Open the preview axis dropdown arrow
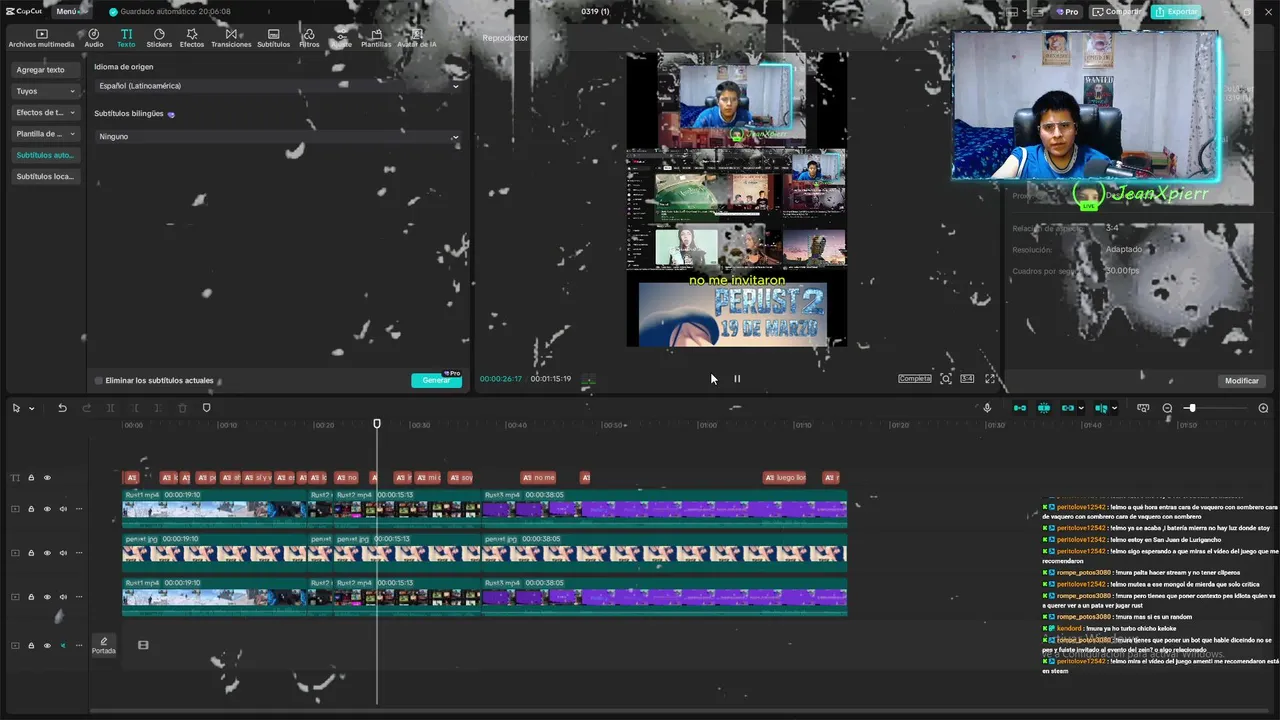1280x720 pixels. [x=1114, y=408]
